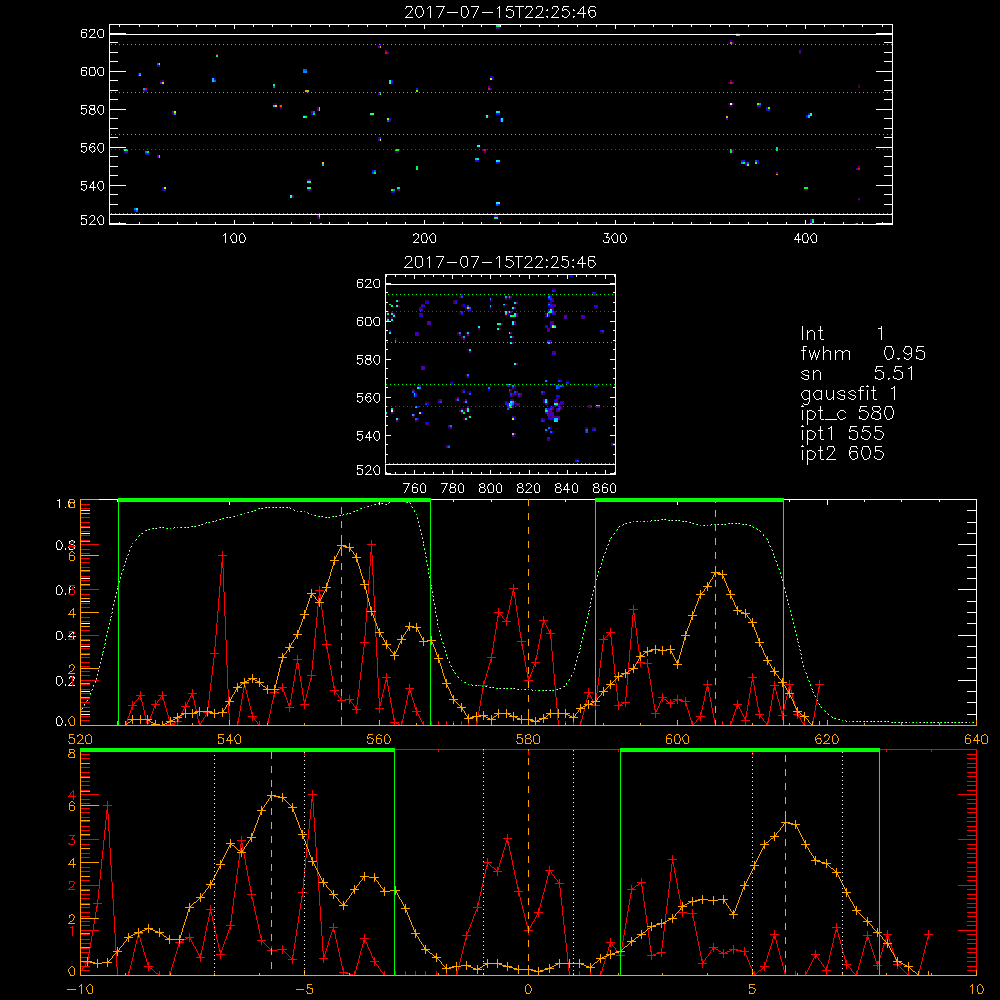
Task: Select the 'sn 5.51' value
Action: 858,373
